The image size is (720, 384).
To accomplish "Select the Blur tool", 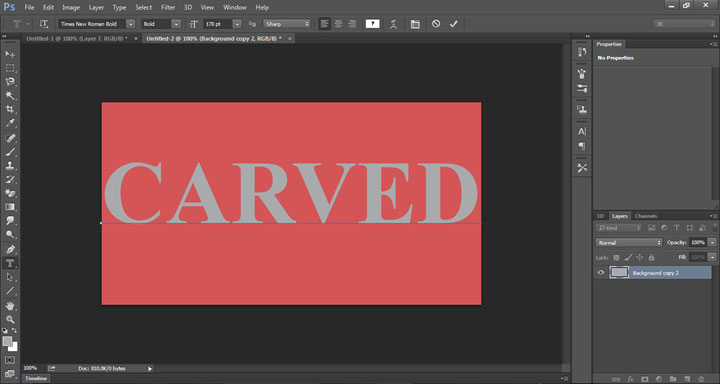I will [x=10, y=220].
